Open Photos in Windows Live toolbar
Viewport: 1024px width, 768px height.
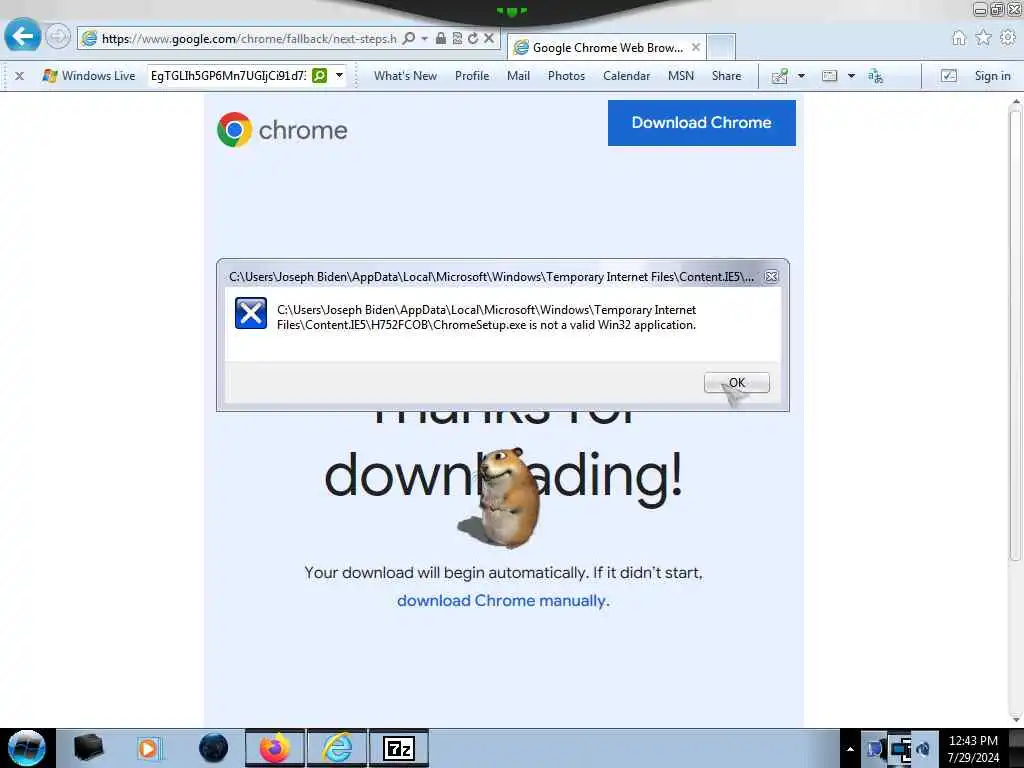(x=566, y=76)
